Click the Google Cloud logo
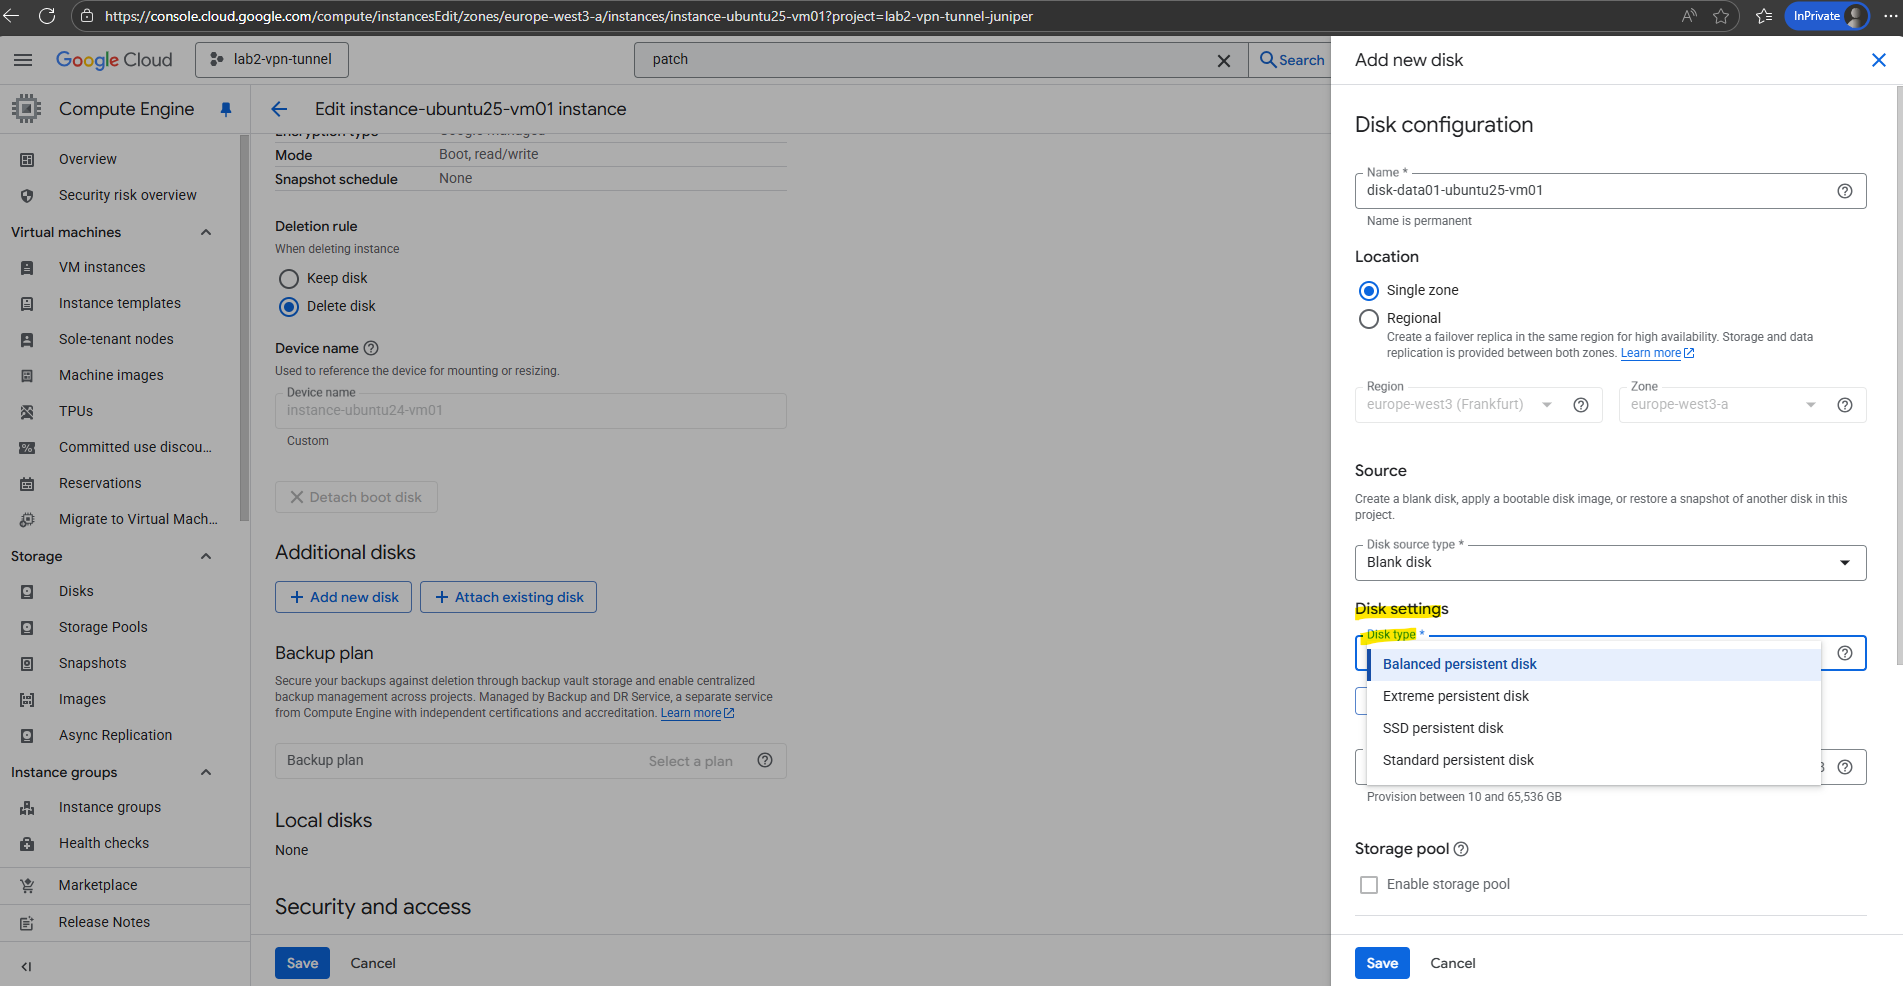Screen dimensions: 1903x986 [114, 60]
